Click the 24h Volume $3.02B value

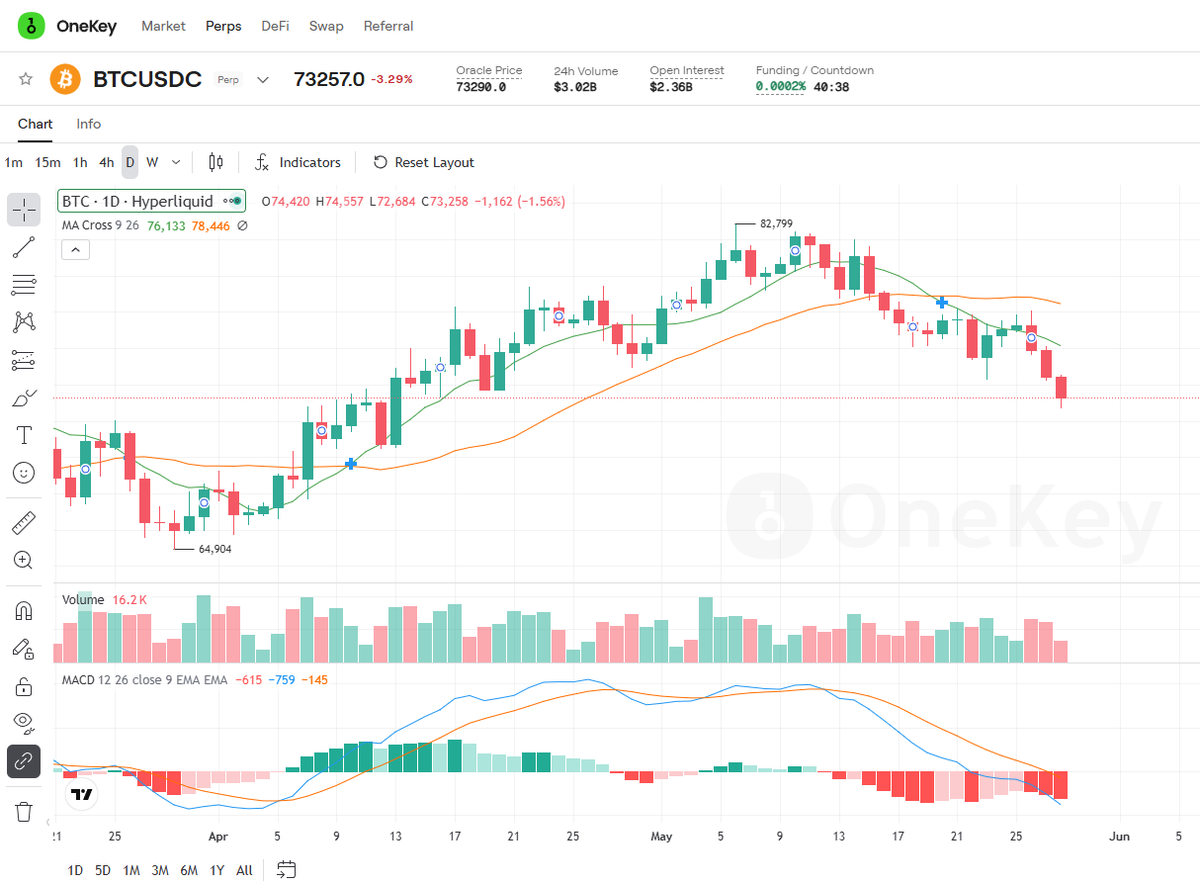pyautogui.click(x=575, y=87)
